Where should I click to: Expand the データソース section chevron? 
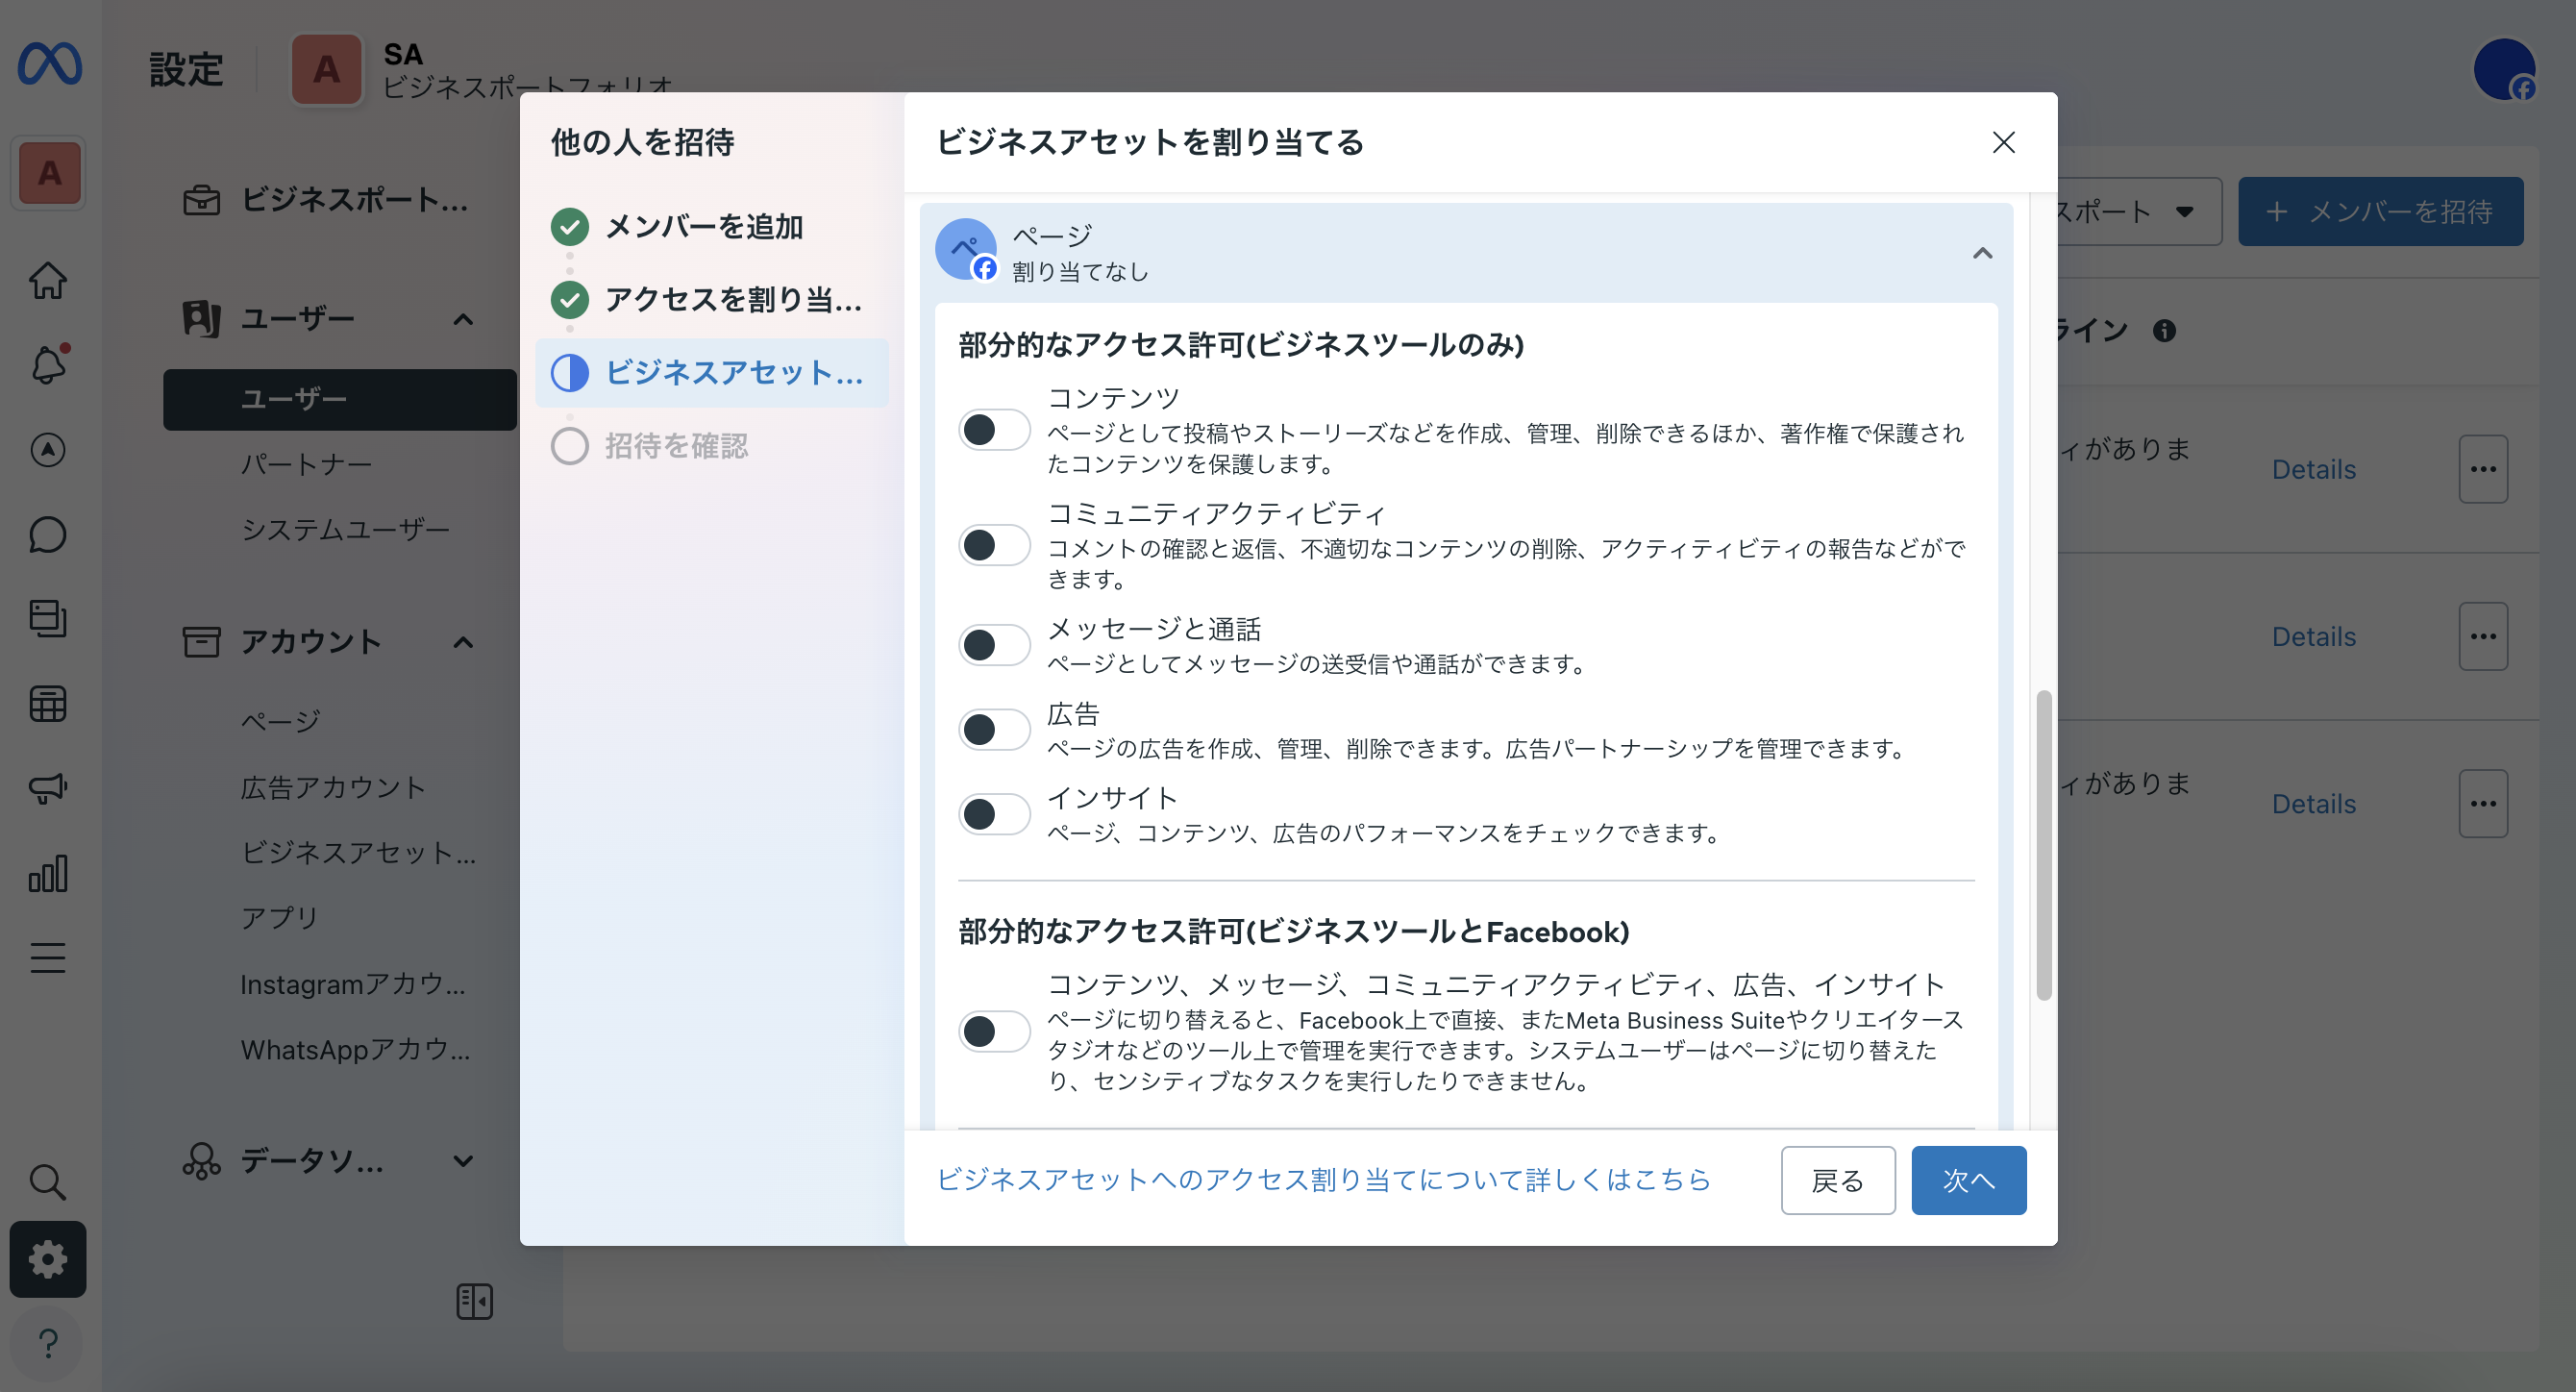[x=463, y=1161]
